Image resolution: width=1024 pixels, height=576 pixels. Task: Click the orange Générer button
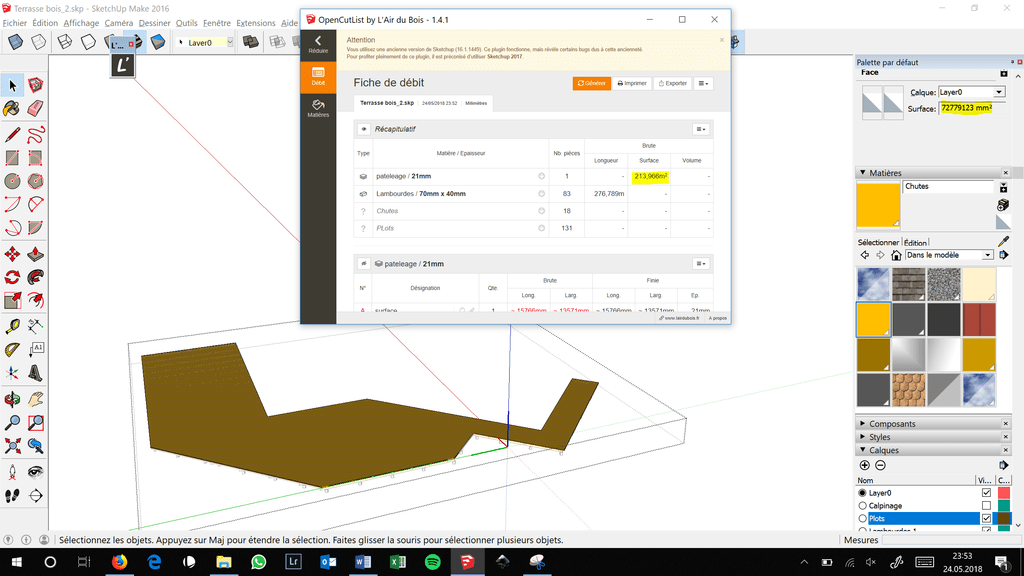click(x=592, y=84)
